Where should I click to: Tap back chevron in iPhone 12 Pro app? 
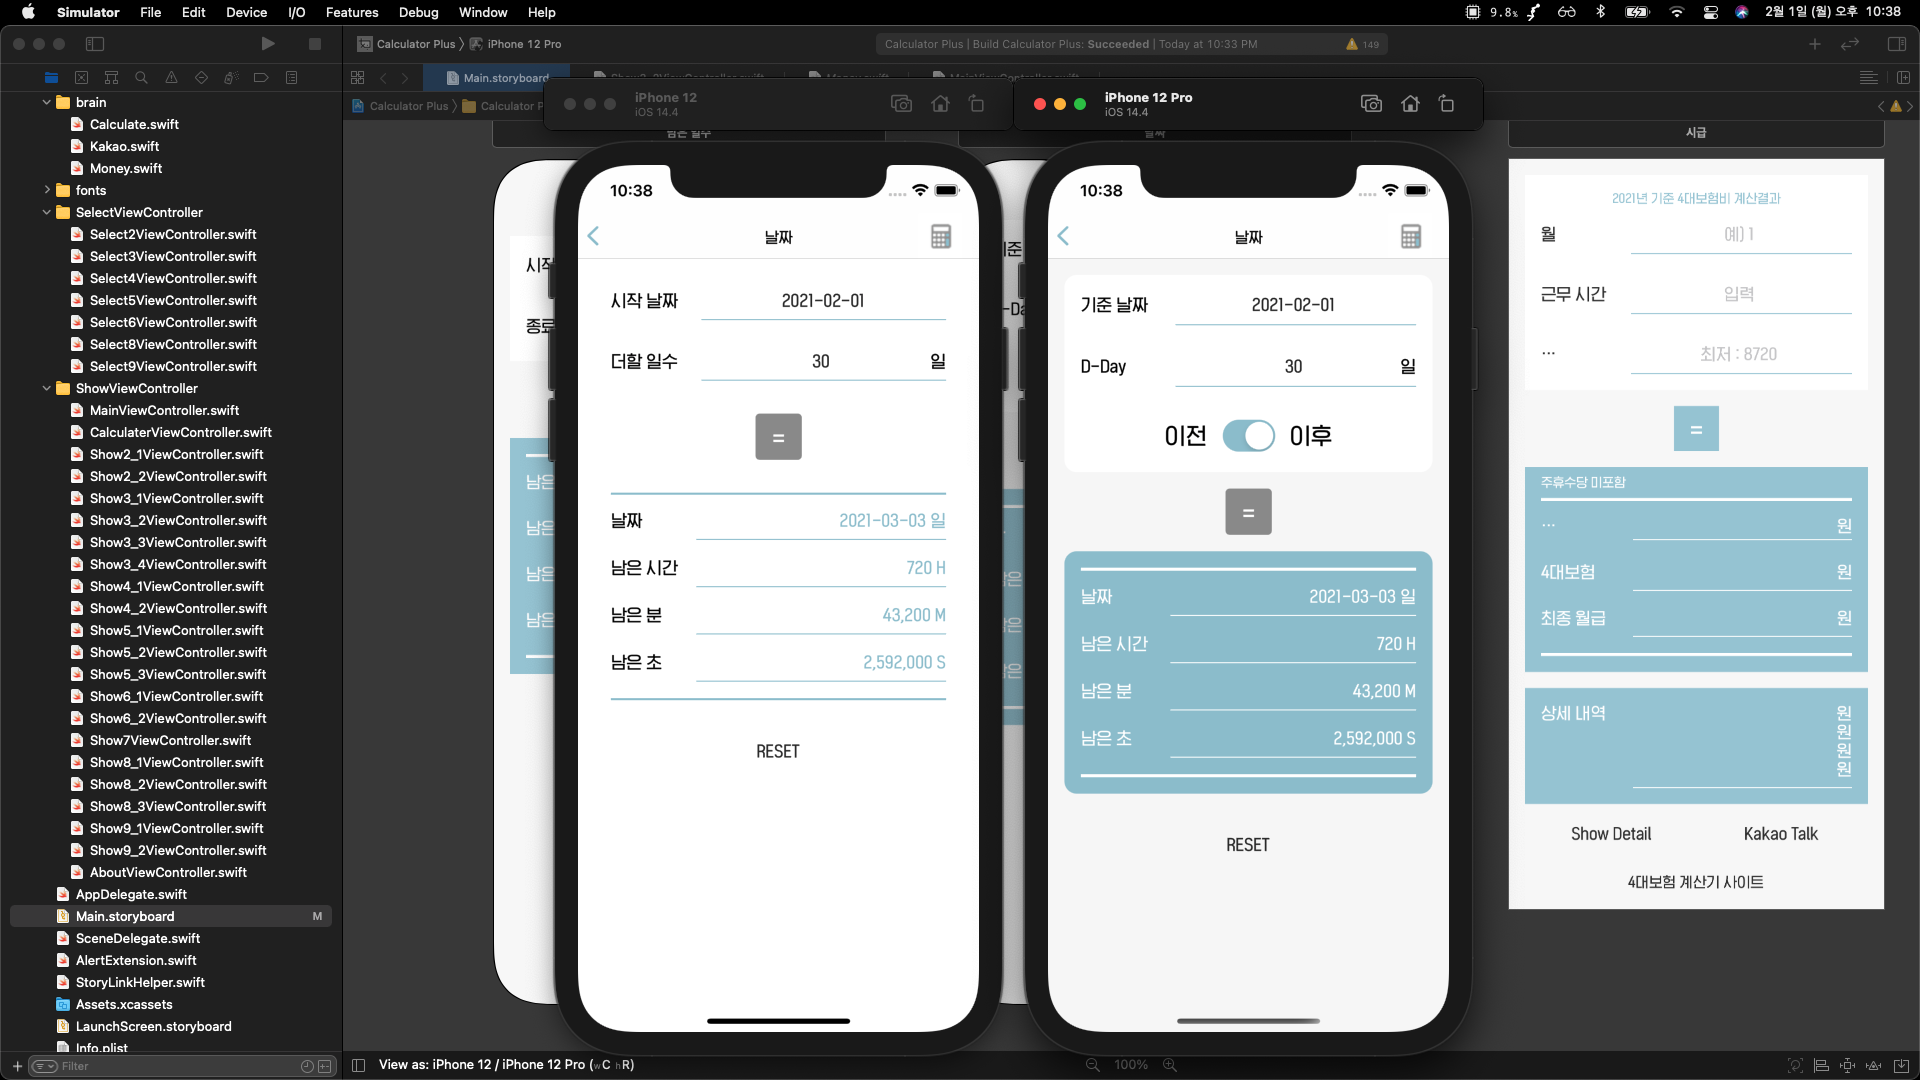[1063, 236]
